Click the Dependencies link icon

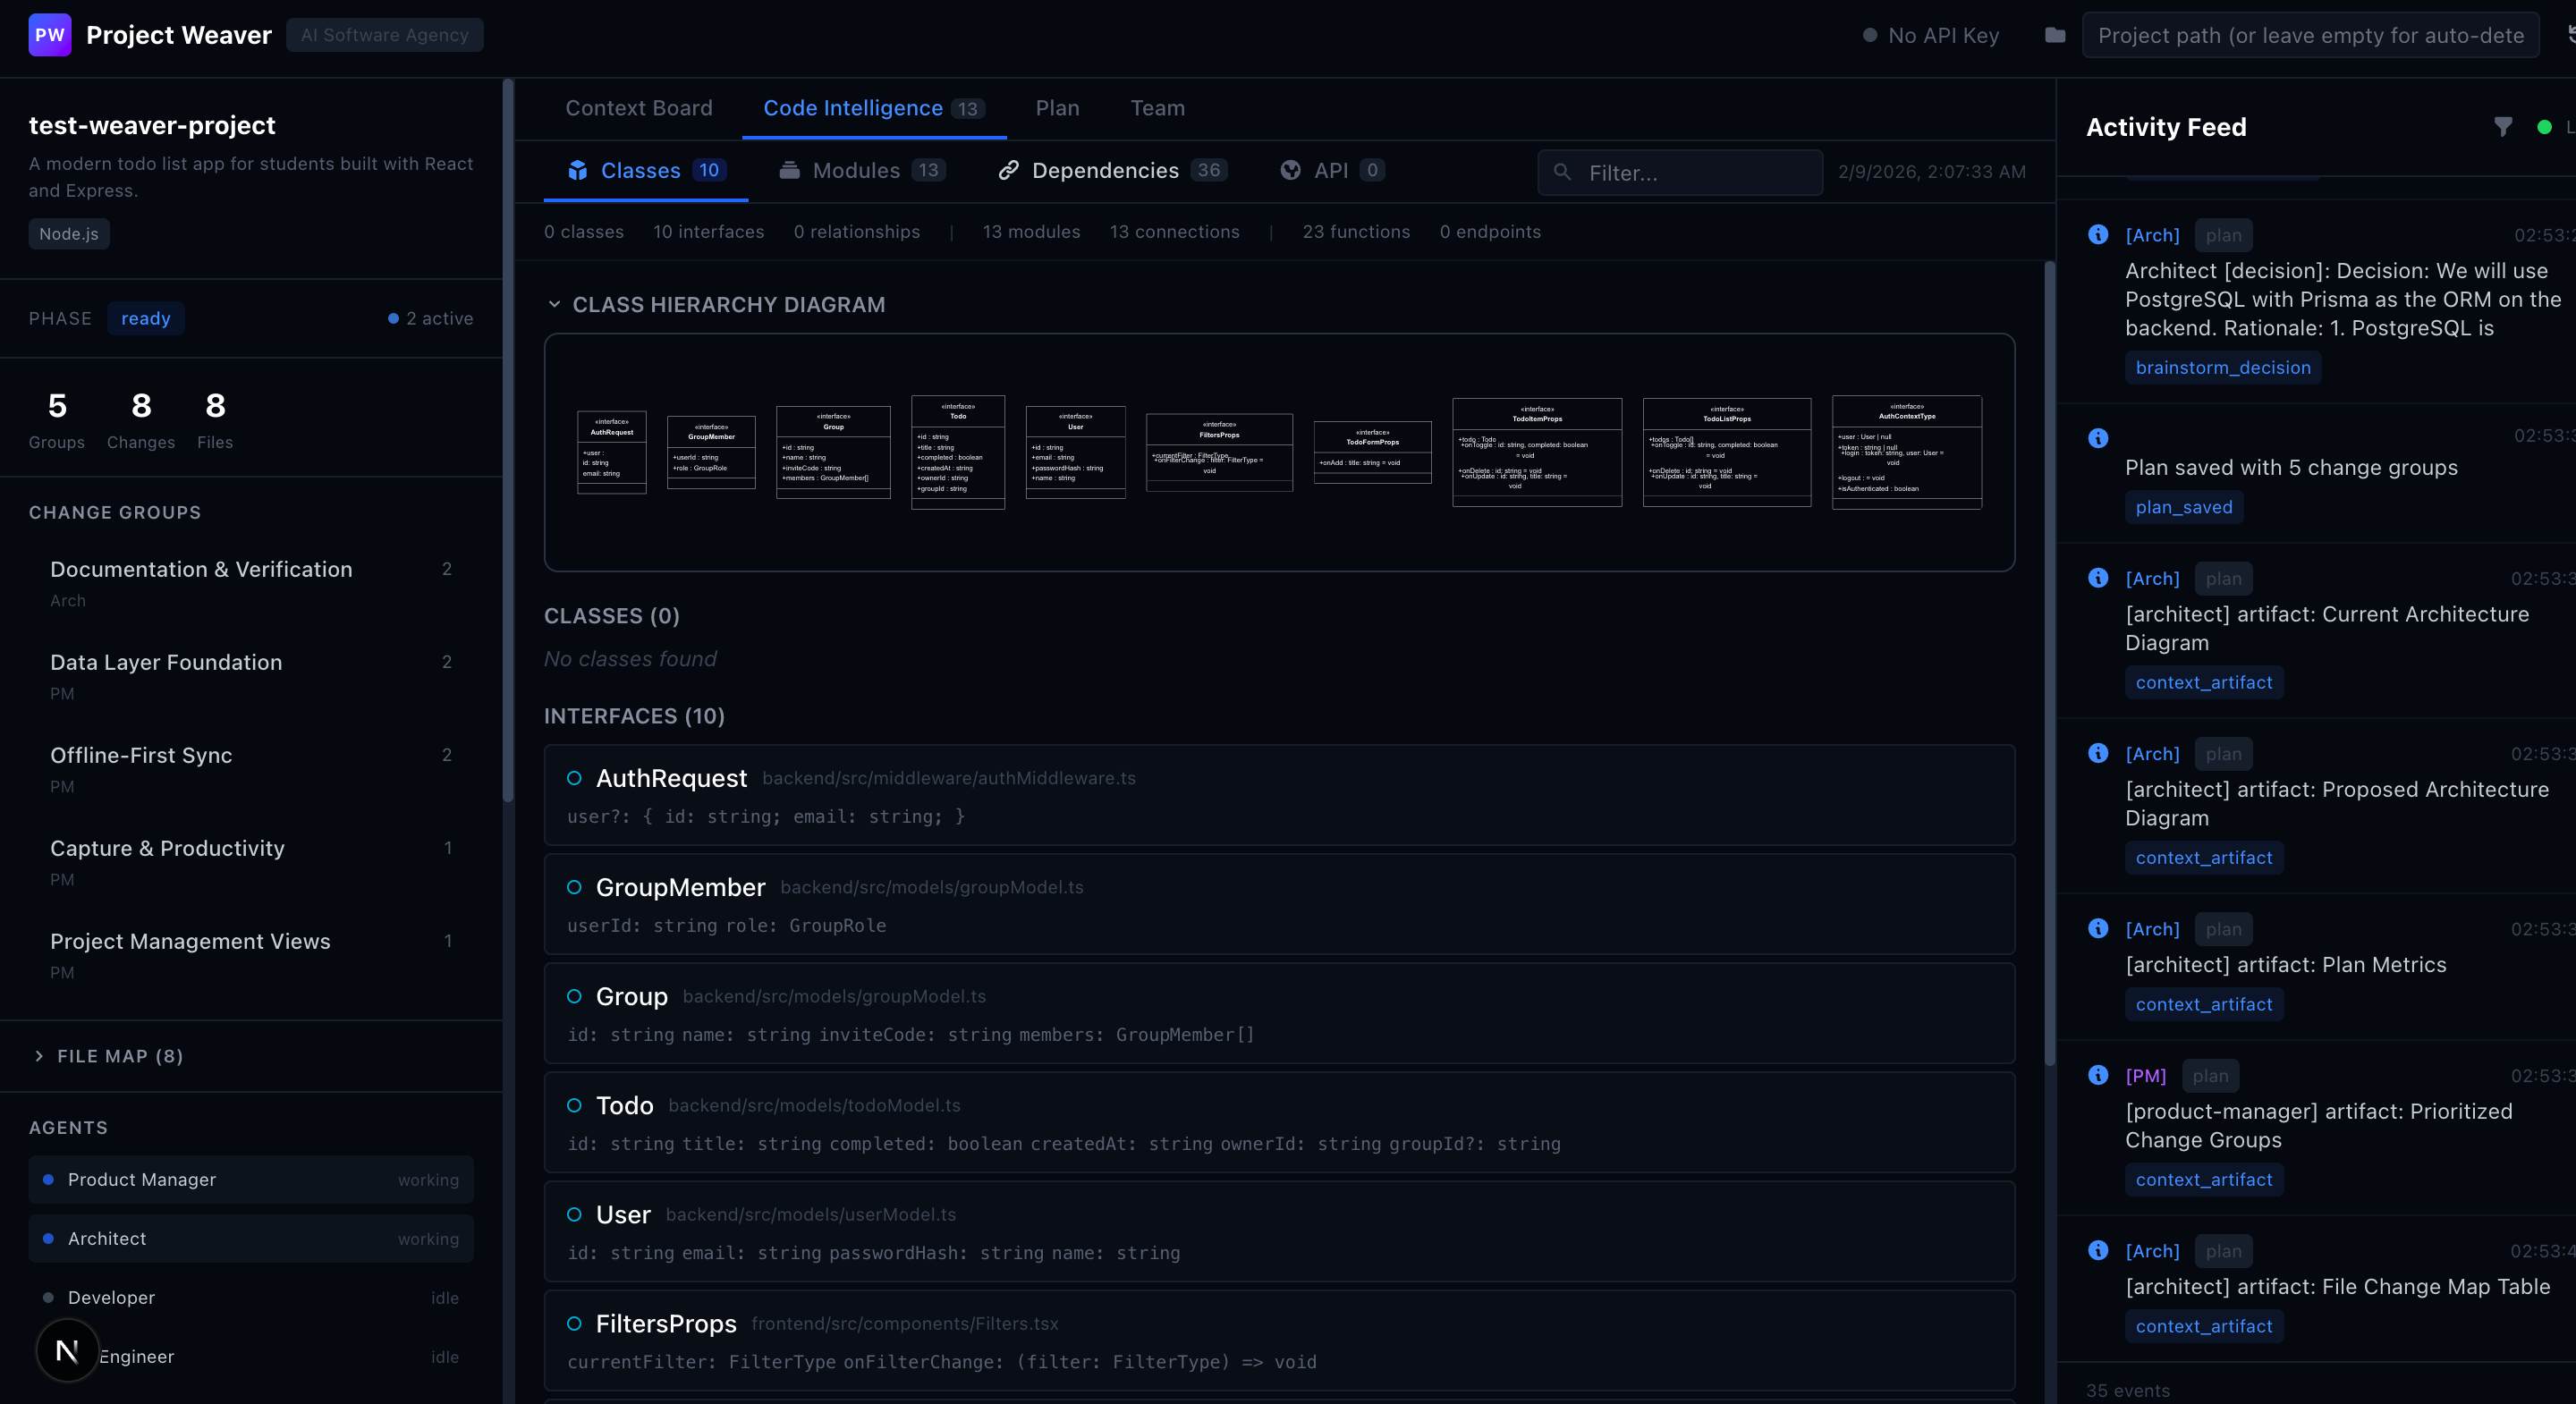[x=1008, y=171]
